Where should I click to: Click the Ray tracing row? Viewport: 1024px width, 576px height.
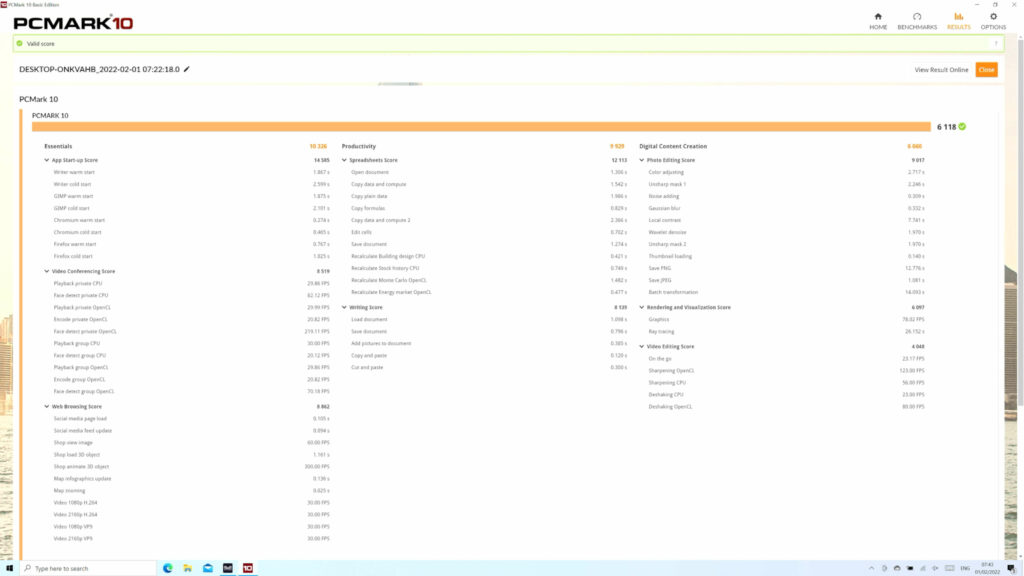(786, 331)
